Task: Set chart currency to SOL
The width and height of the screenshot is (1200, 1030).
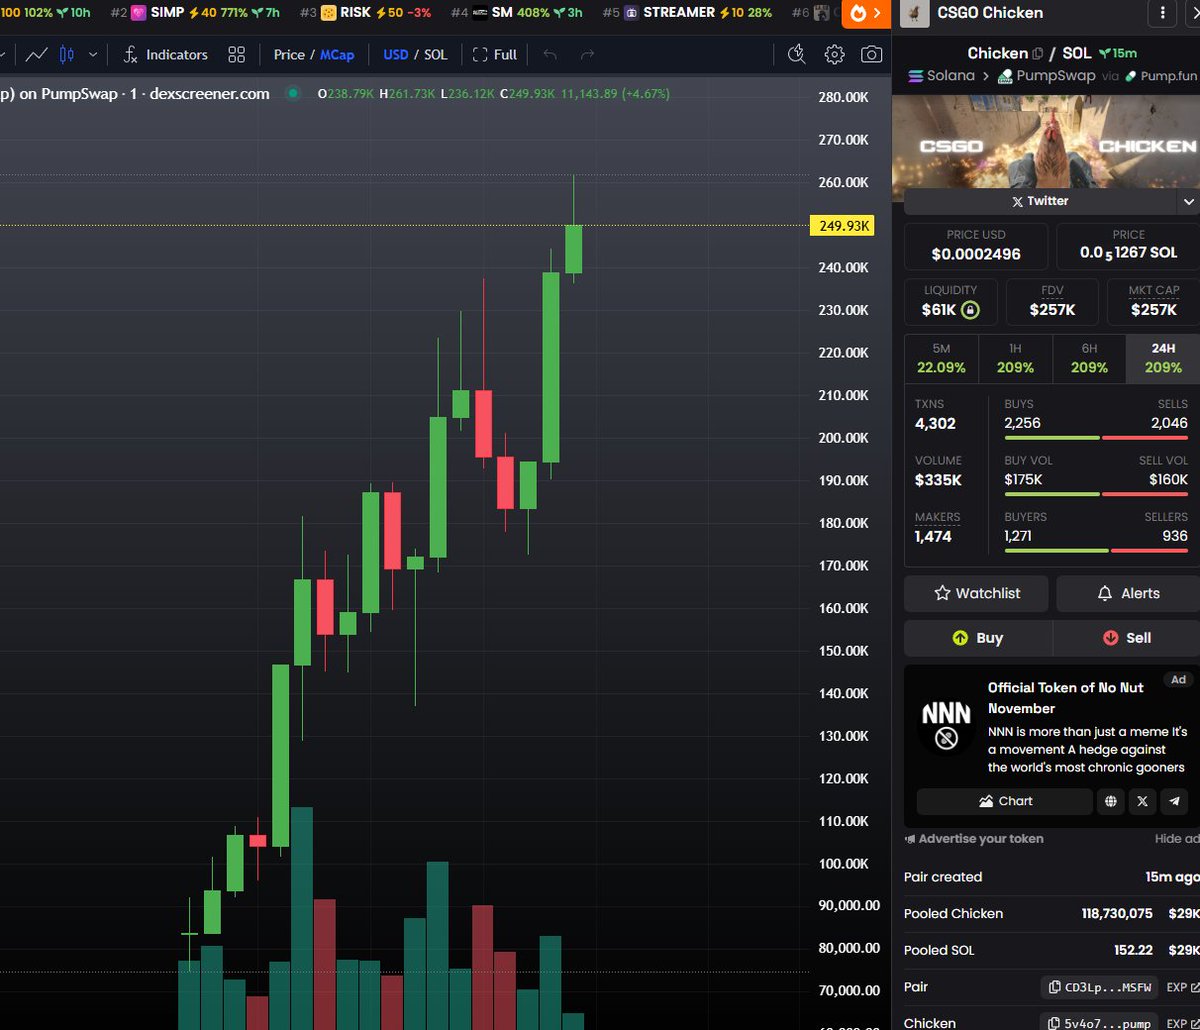Action: click(436, 54)
